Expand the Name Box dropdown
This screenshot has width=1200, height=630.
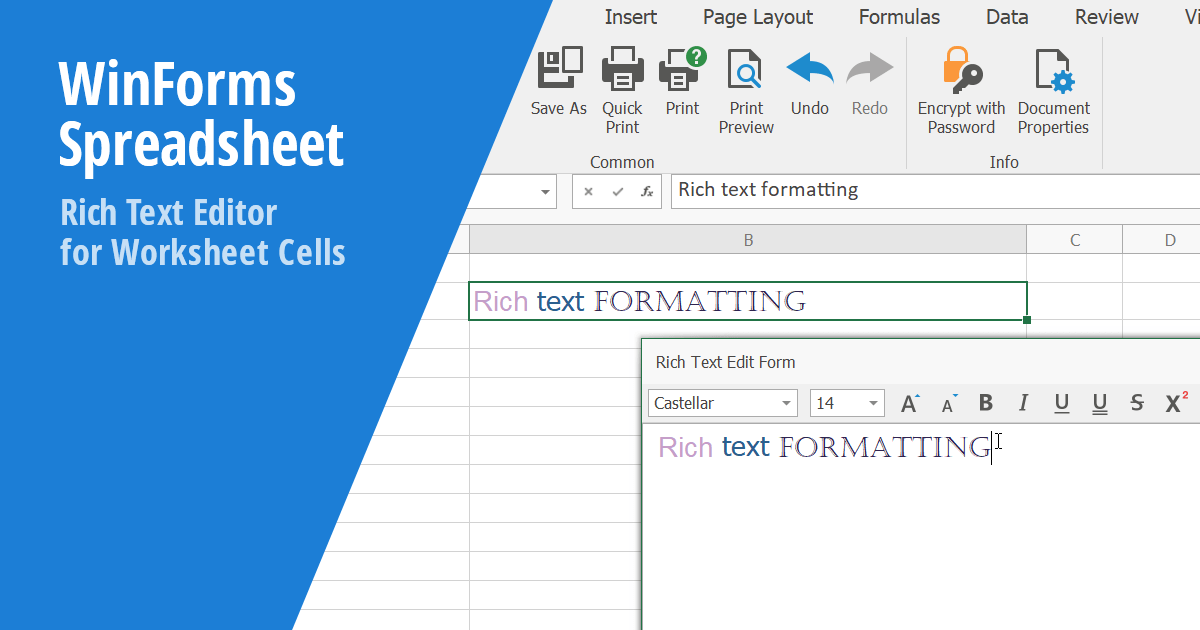tap(546, 191)
